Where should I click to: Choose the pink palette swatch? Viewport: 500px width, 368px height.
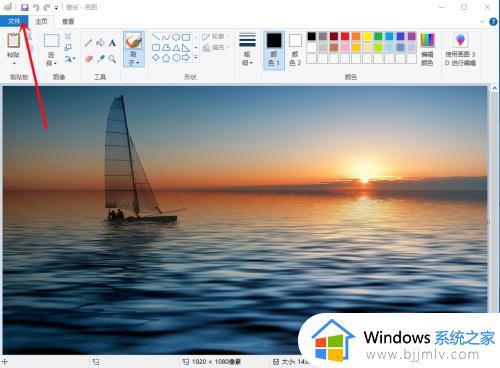(345, 47)
